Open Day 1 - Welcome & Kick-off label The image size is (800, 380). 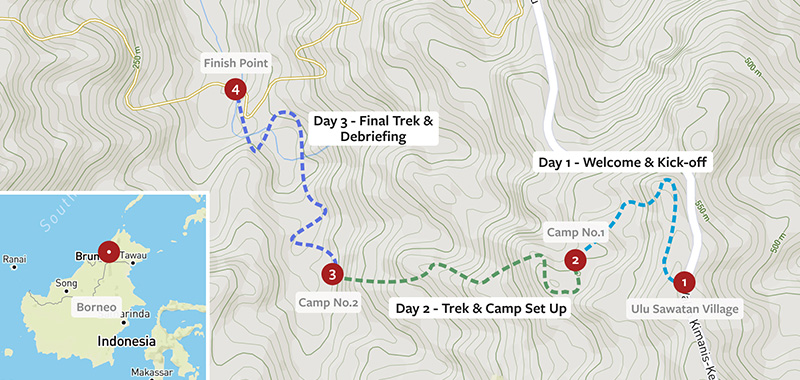tap(622, 163)
